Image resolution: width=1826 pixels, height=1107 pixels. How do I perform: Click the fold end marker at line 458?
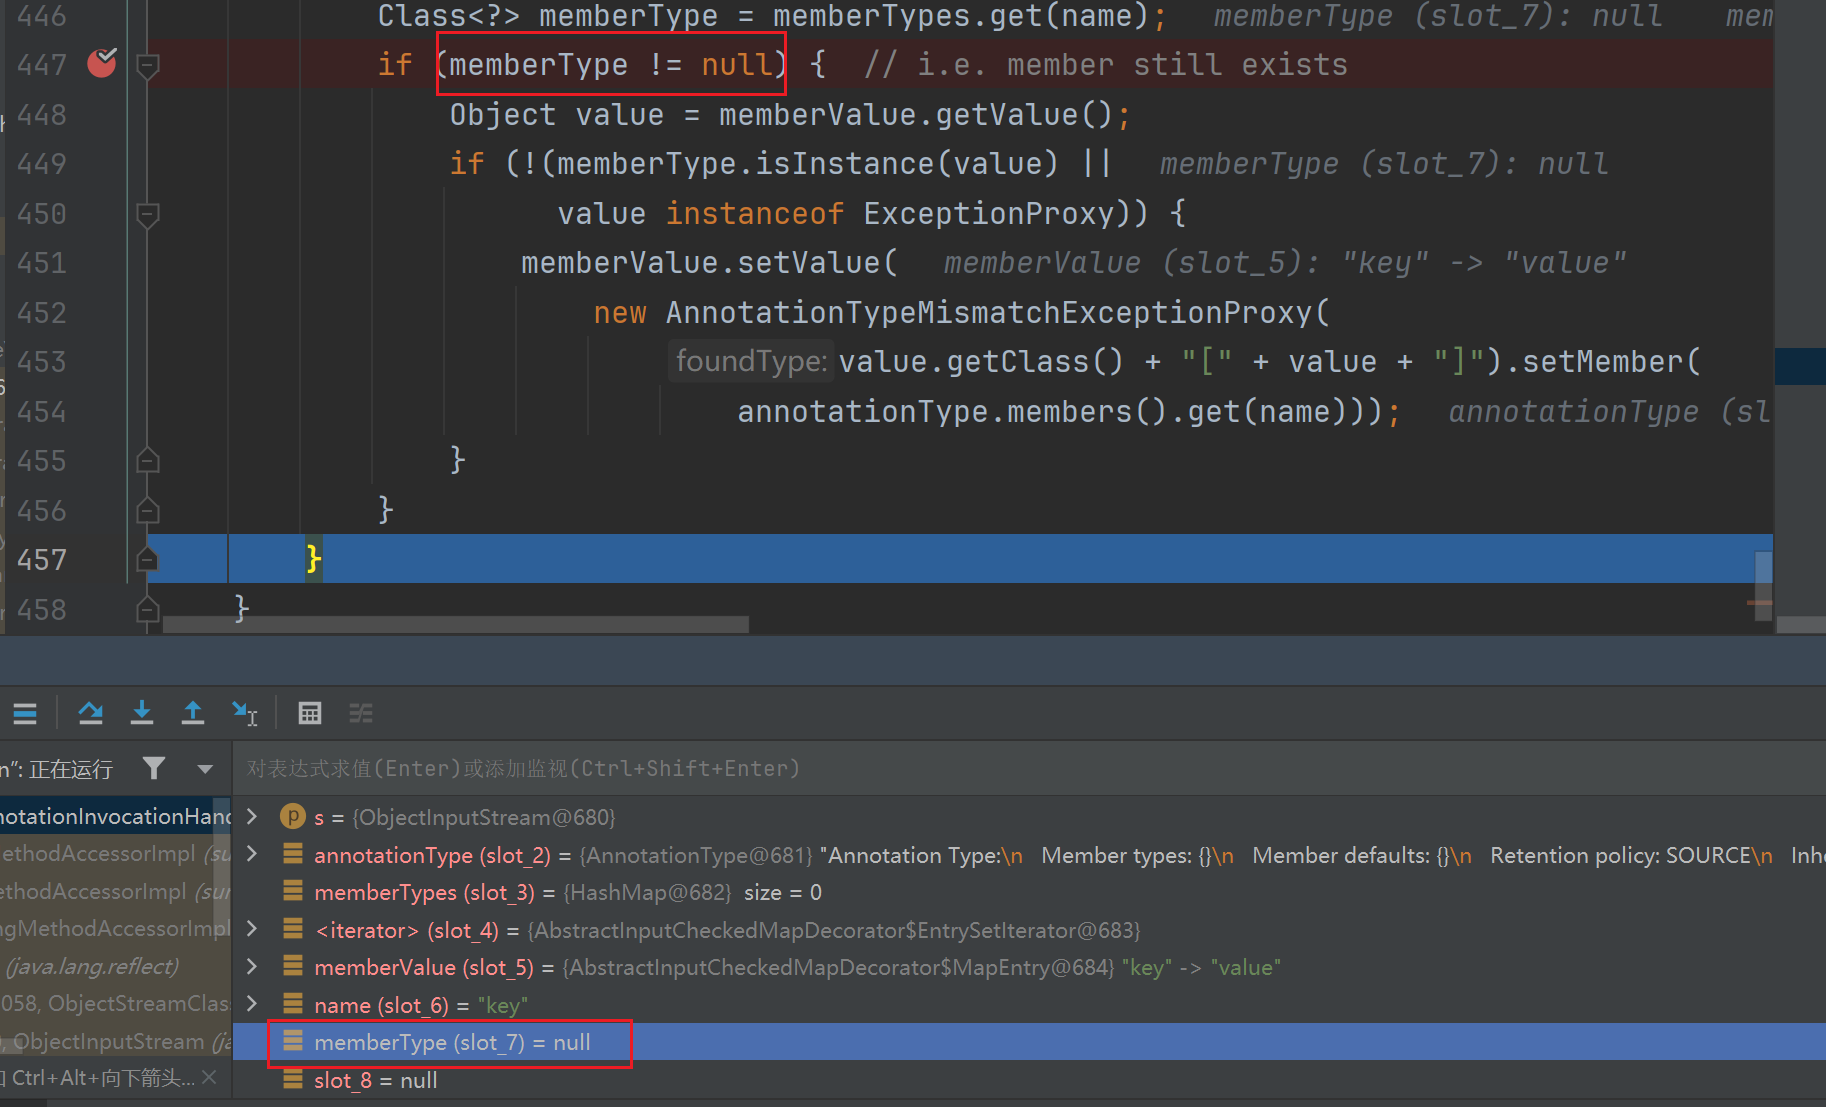point(148,608)
